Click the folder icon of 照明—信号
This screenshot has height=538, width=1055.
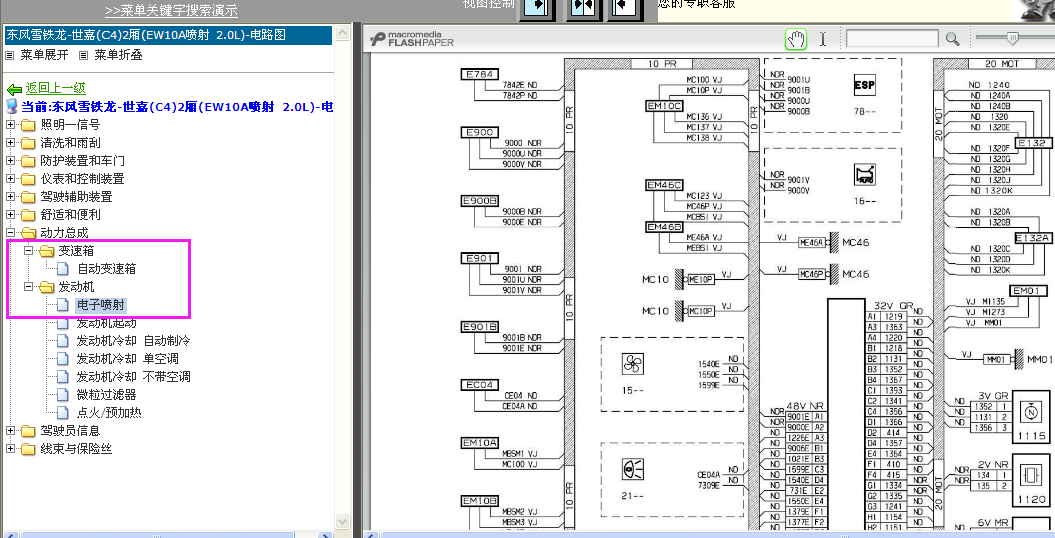(28, 125)
